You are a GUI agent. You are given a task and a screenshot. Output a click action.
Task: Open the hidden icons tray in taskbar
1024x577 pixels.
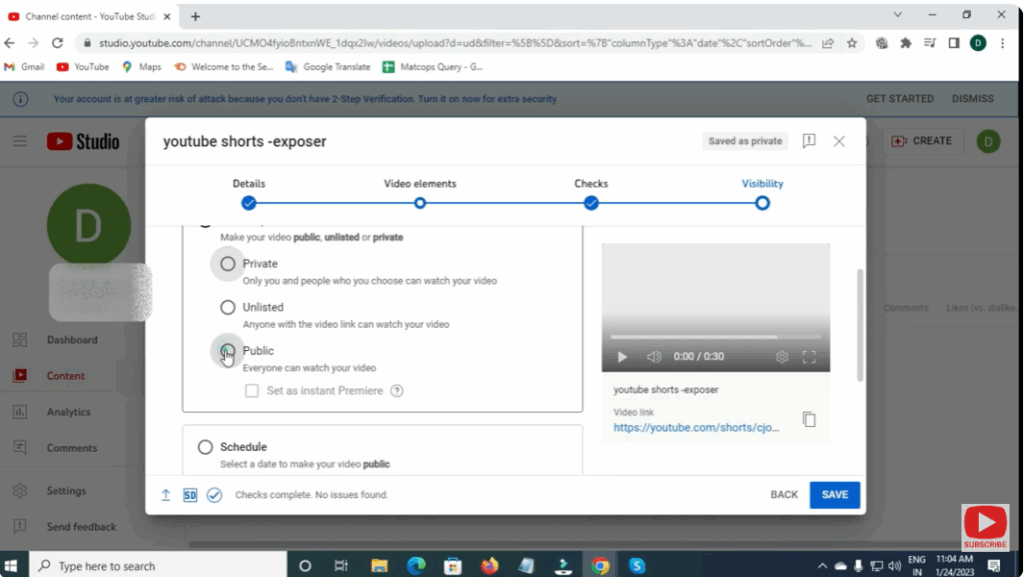822,565
